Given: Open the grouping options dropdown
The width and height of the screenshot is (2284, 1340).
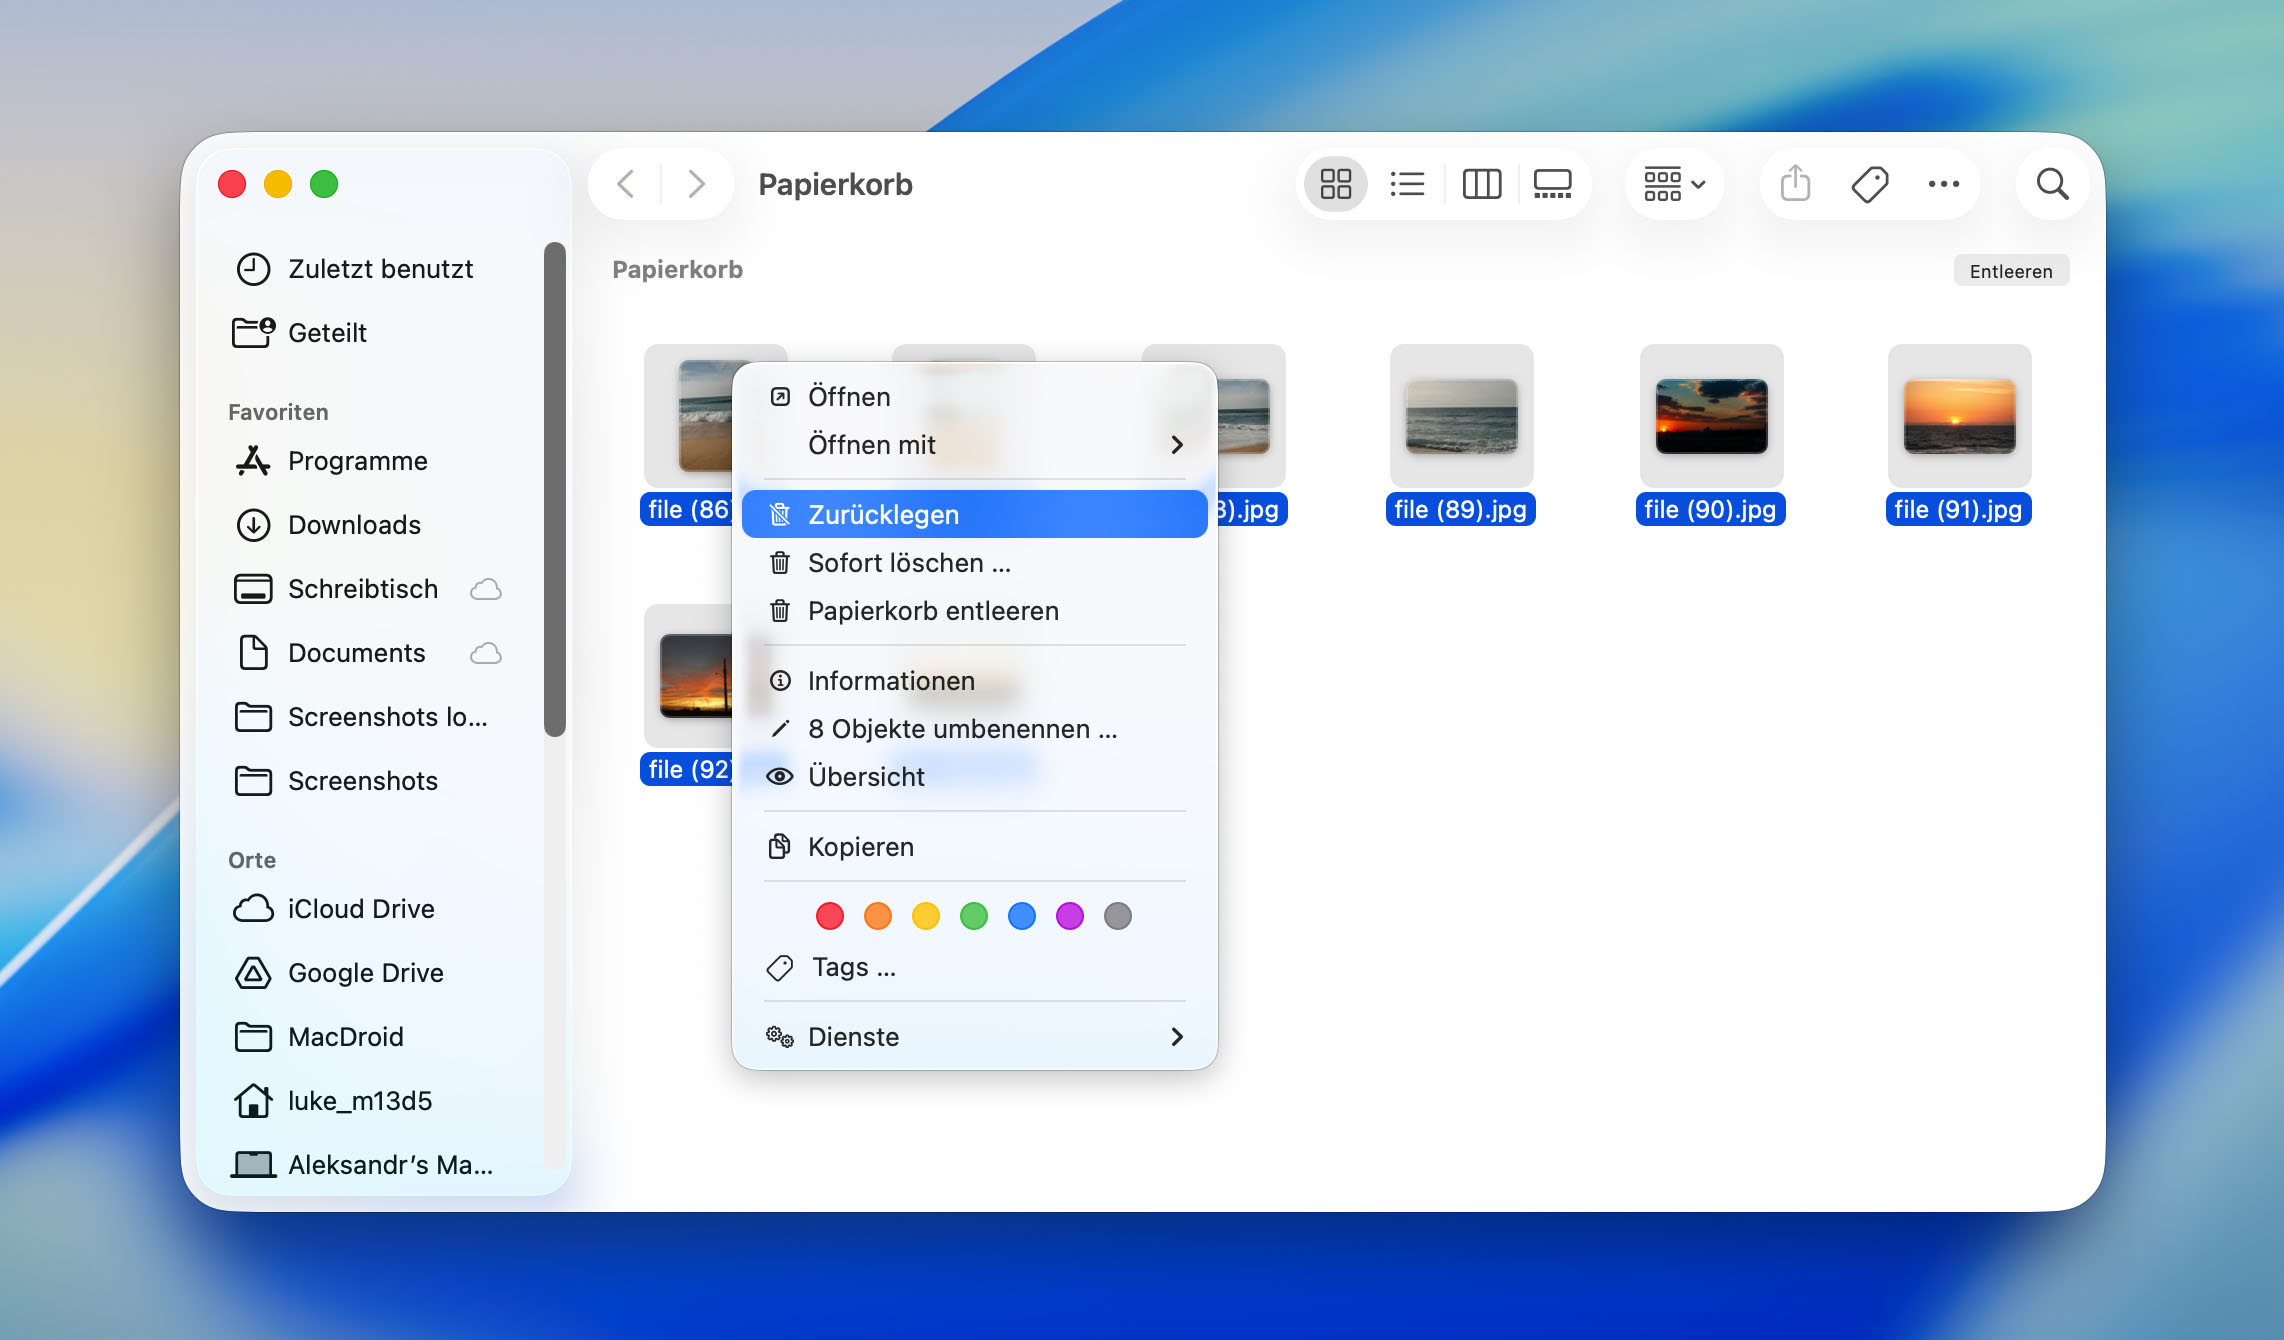Looking at the screenshot, I should (x=1674, y=184).
